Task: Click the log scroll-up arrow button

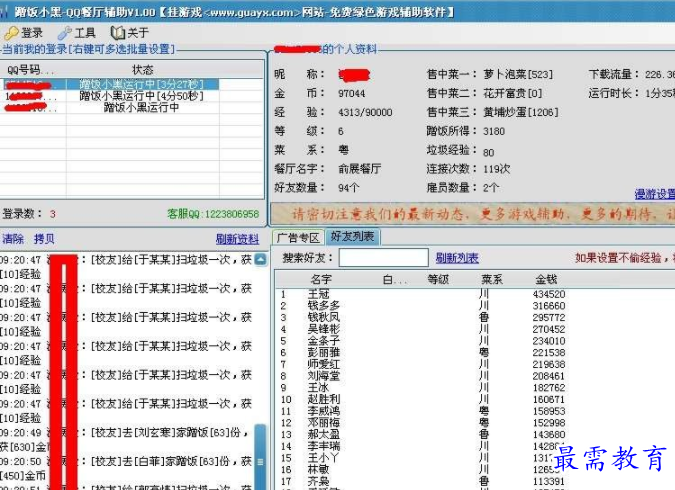Action: [x=260, y=259]
